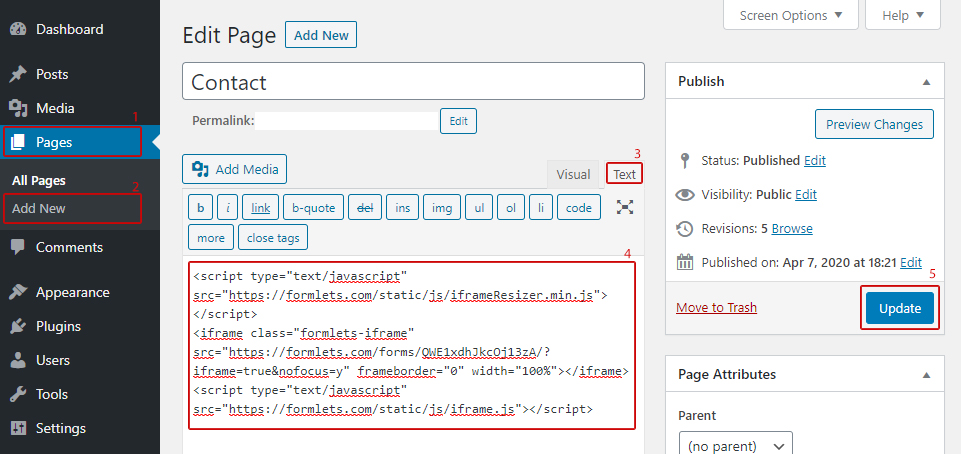This screenshot has height=454, width=961.
Task: Click the Preview Changes button
Action: coord(874,124)
